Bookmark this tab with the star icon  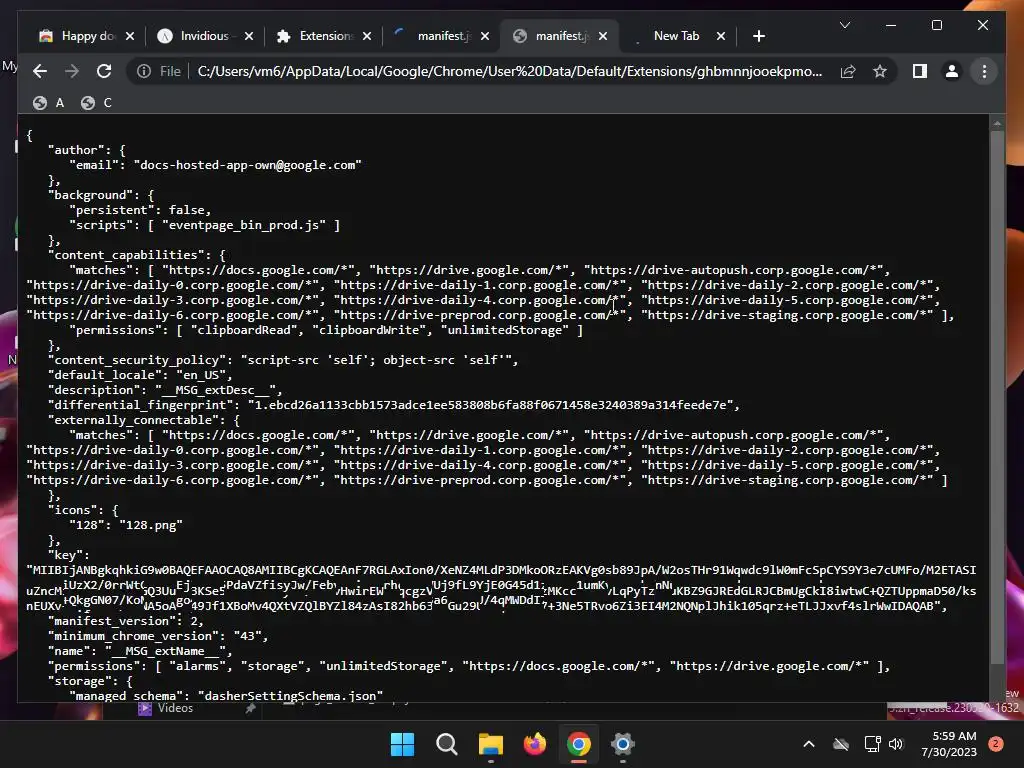(880, 71)
